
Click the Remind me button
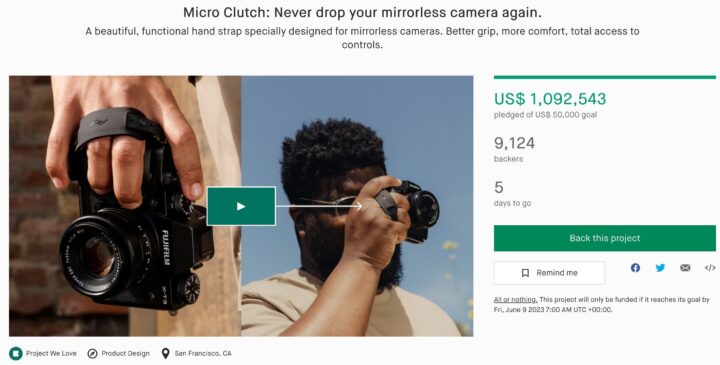[550, 273]
